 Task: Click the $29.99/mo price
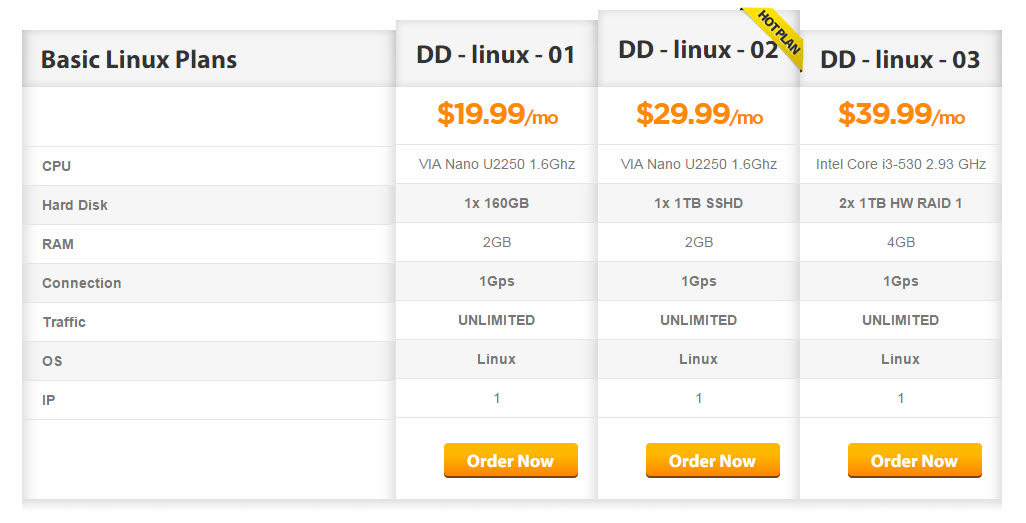click(x=699, y=115)
